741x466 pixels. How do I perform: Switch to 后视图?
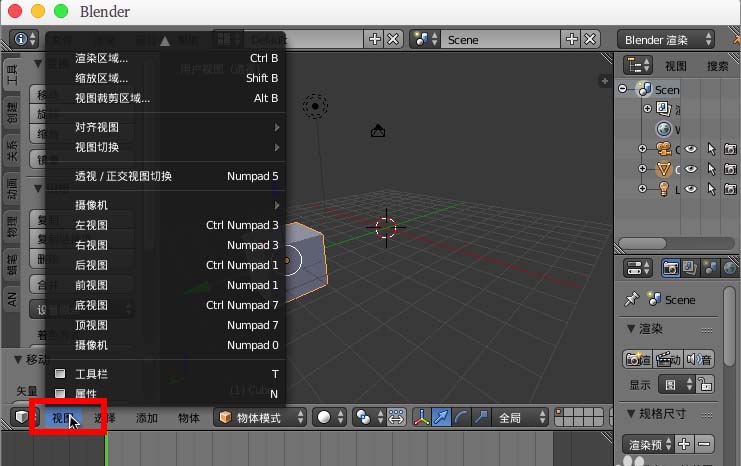tap(166, 265)
